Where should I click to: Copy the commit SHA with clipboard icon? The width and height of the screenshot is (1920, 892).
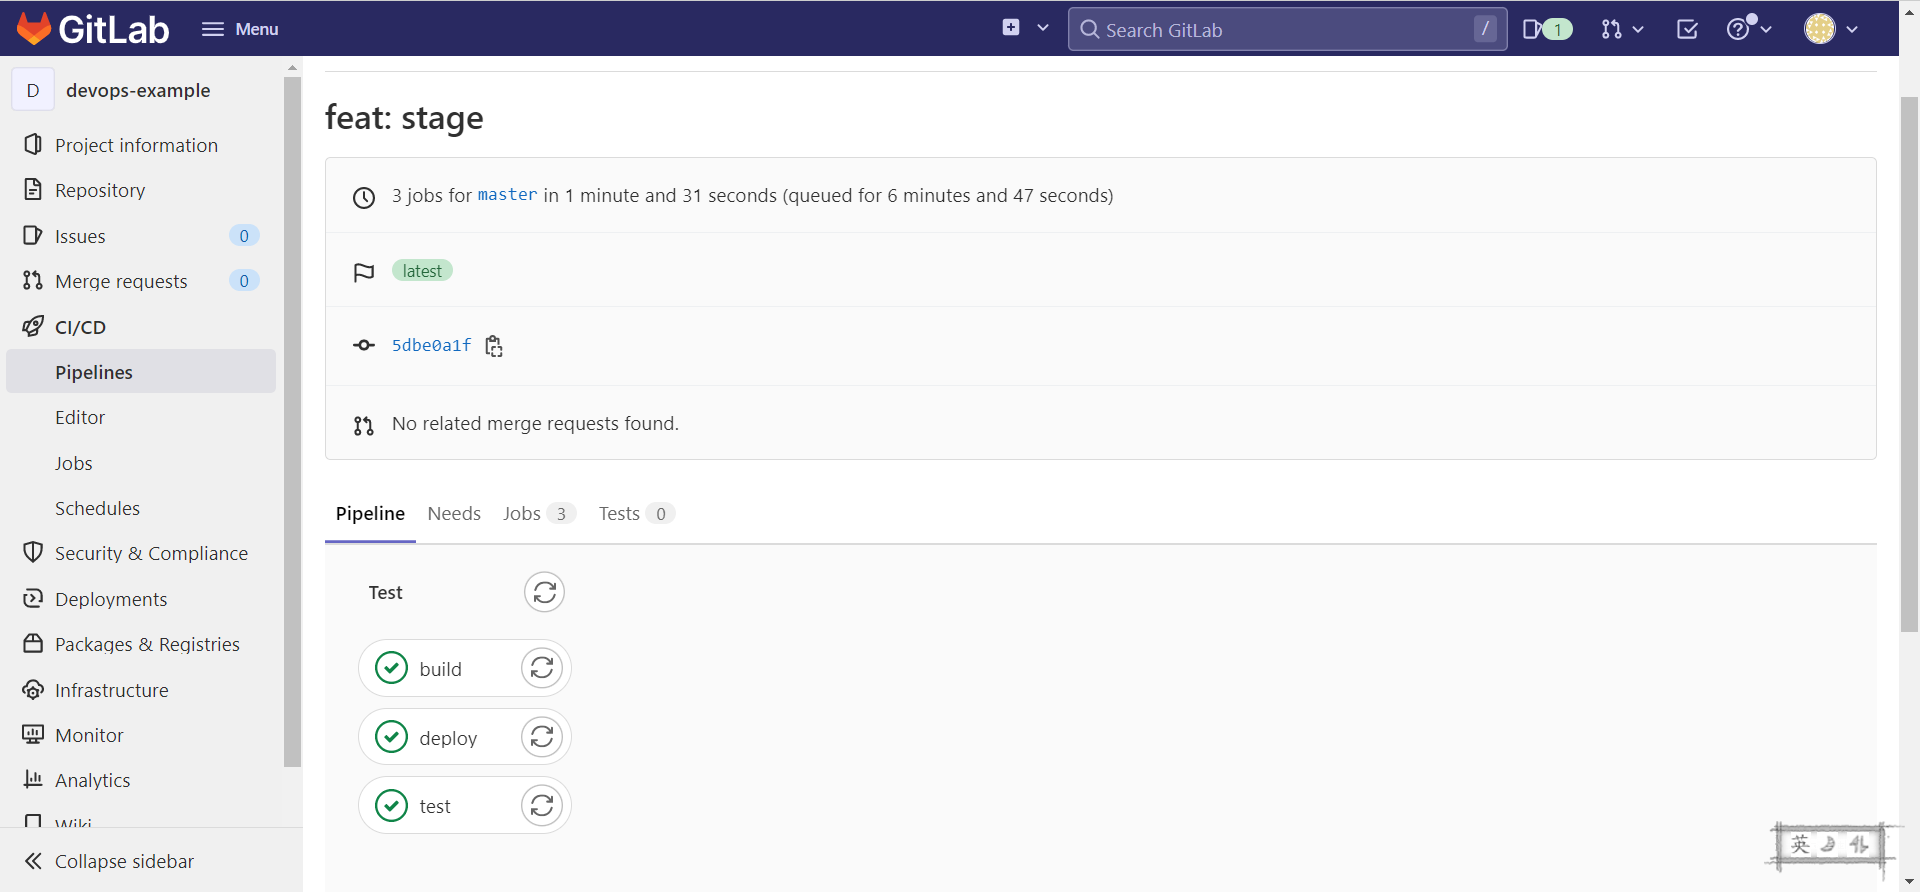(494, 346)
